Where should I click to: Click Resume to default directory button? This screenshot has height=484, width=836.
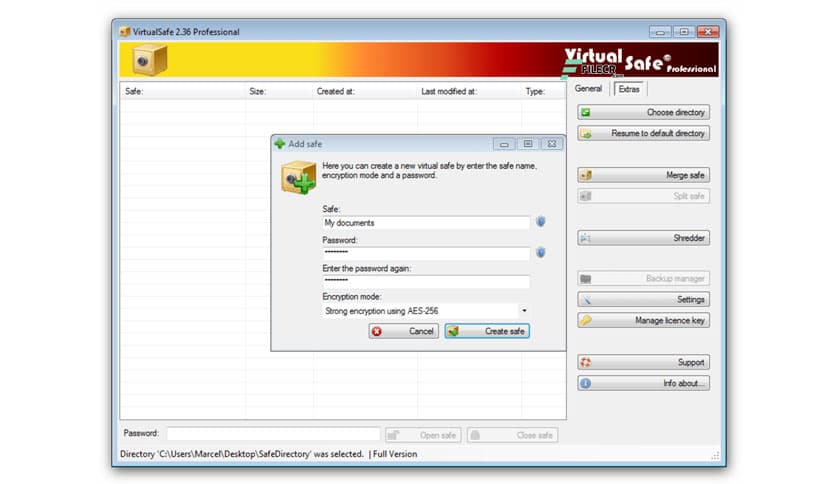[643, 133]
